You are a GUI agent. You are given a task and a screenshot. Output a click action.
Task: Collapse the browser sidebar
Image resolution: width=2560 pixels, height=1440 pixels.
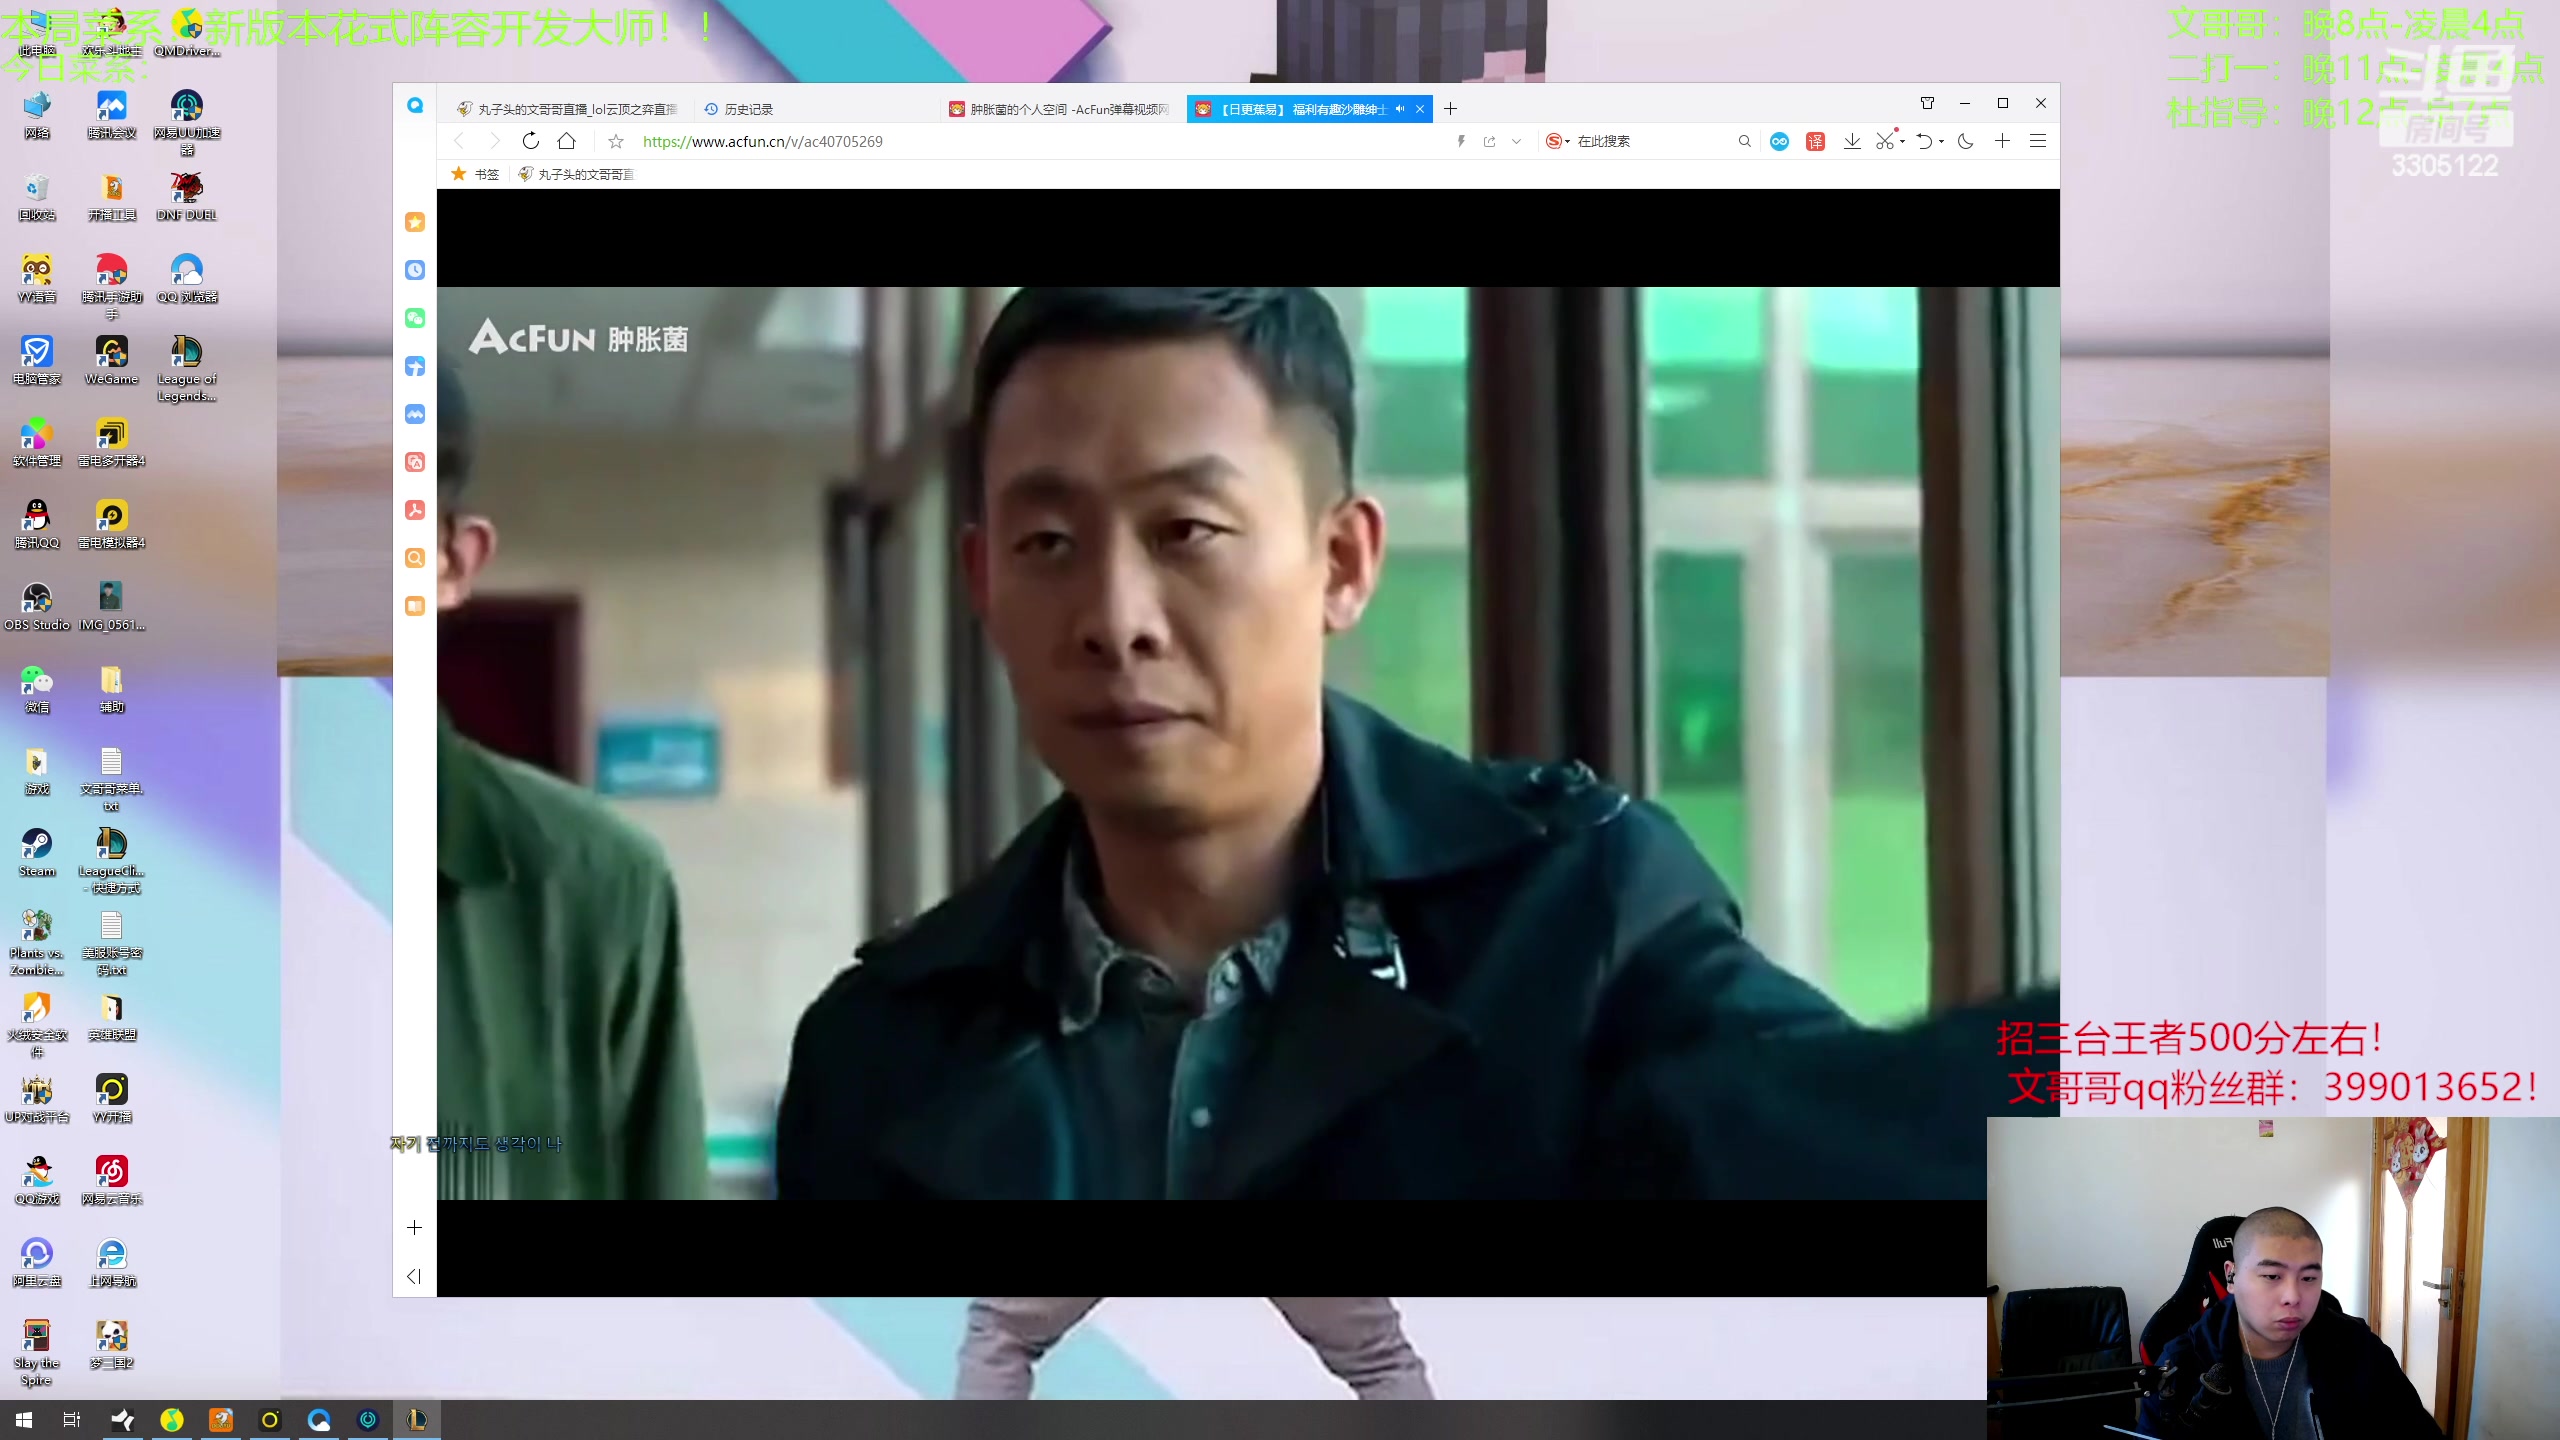pyautogui.click(x=415, y=1276)
